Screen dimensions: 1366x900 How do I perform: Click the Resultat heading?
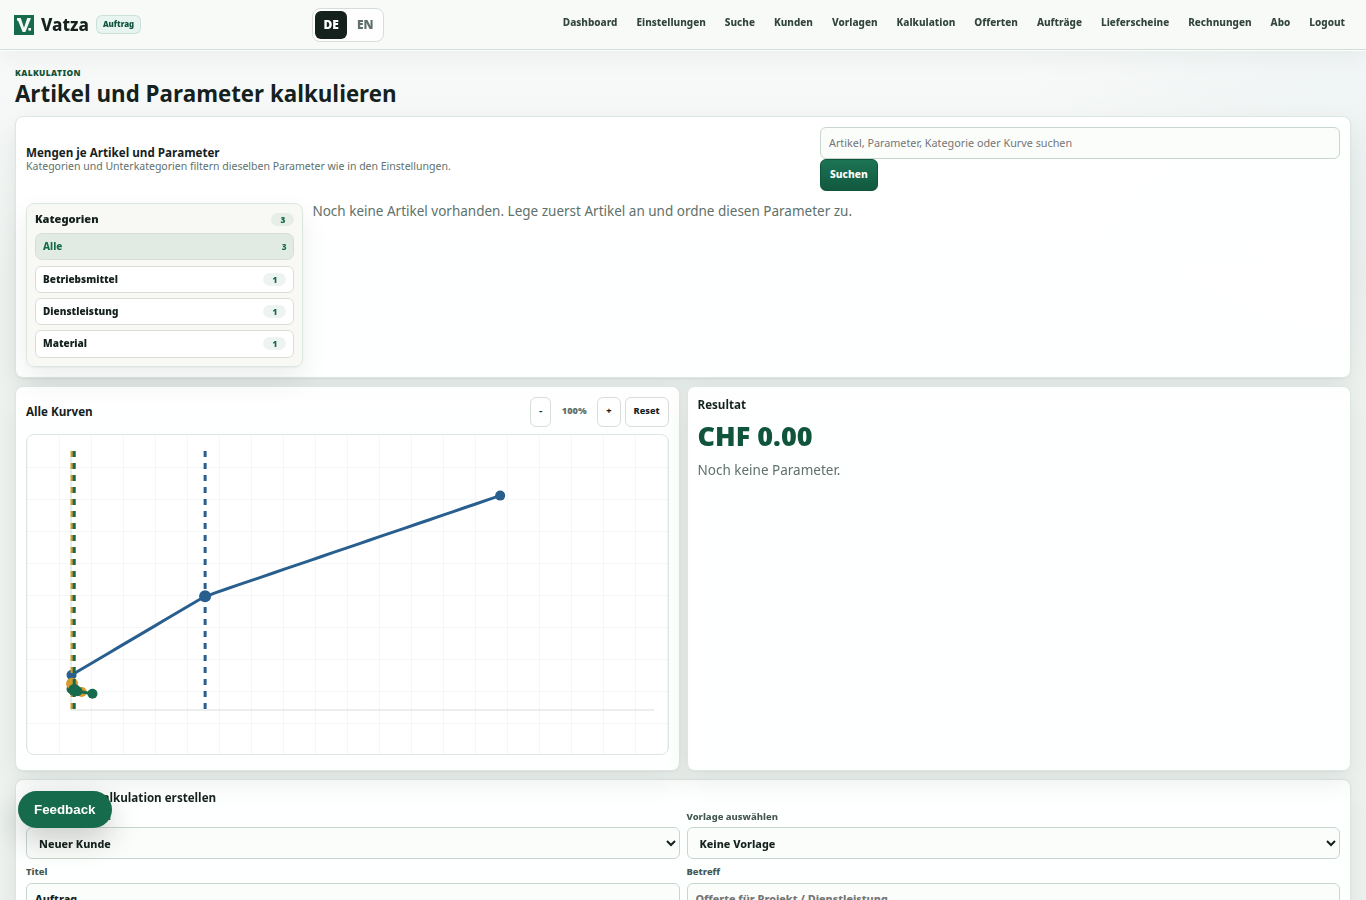(722, 405)
